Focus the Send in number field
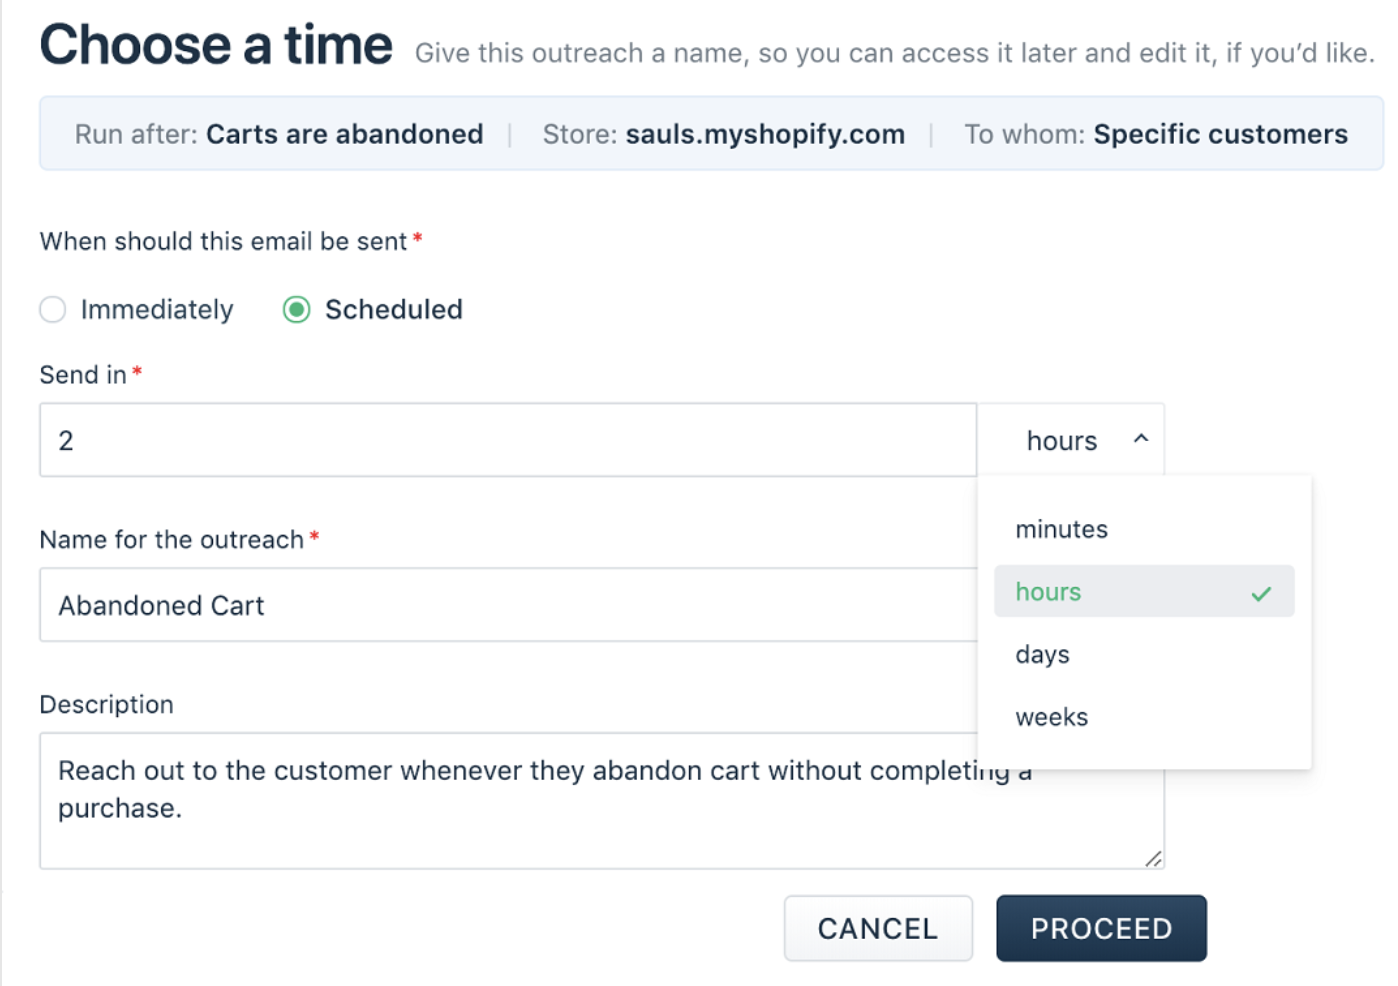The height and width of the screenshot is (986, 1398). pos(508,440)
